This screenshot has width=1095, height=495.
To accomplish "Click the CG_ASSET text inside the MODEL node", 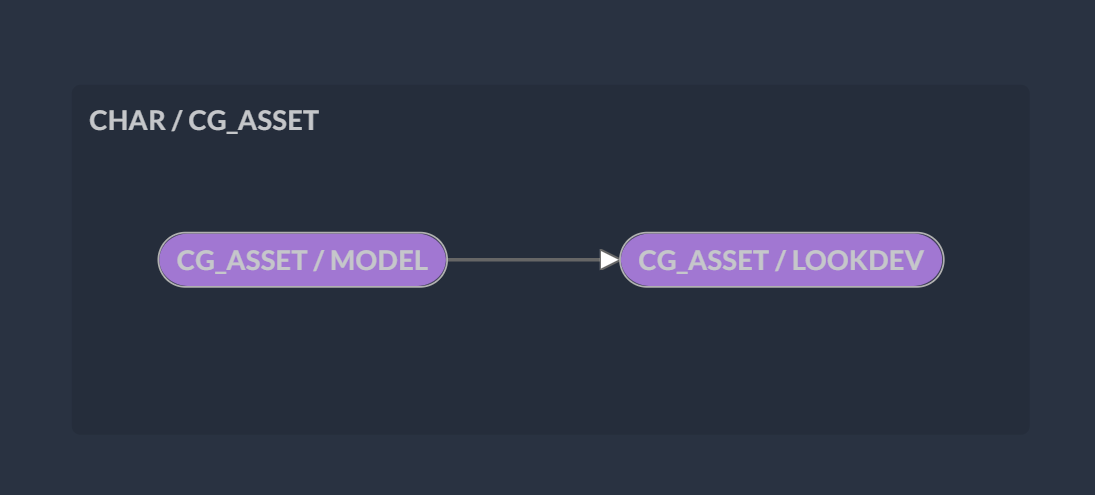I will 240,260.
